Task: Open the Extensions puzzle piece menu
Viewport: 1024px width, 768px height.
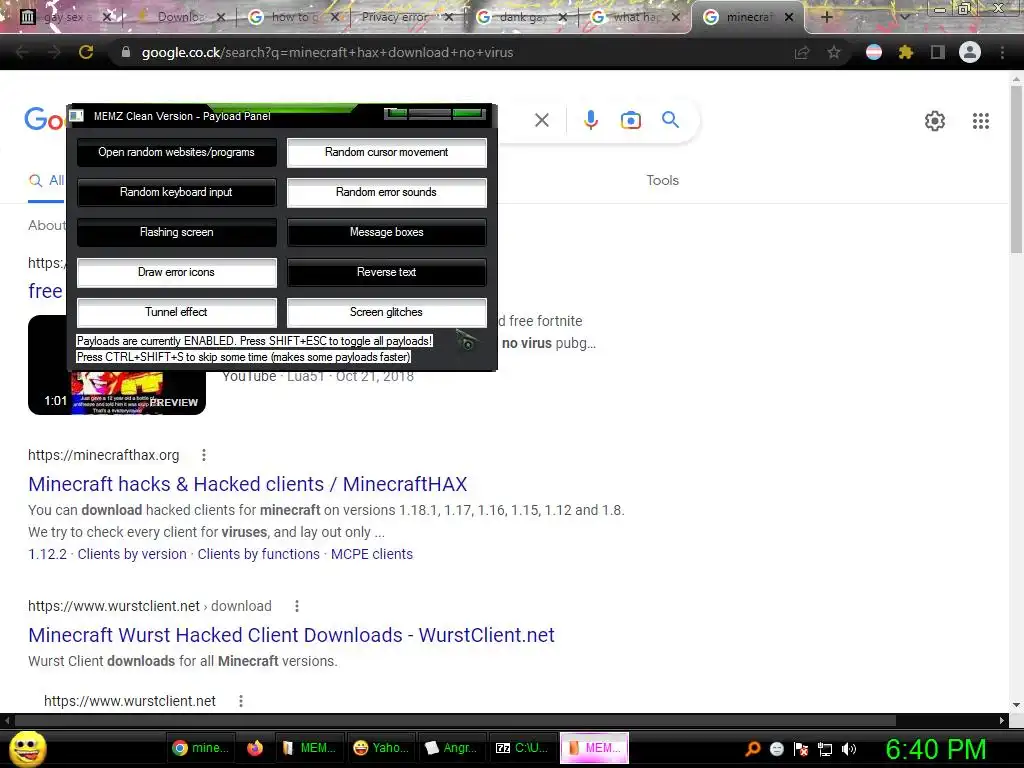Action: pyautogui.click(x=906, y=52)
